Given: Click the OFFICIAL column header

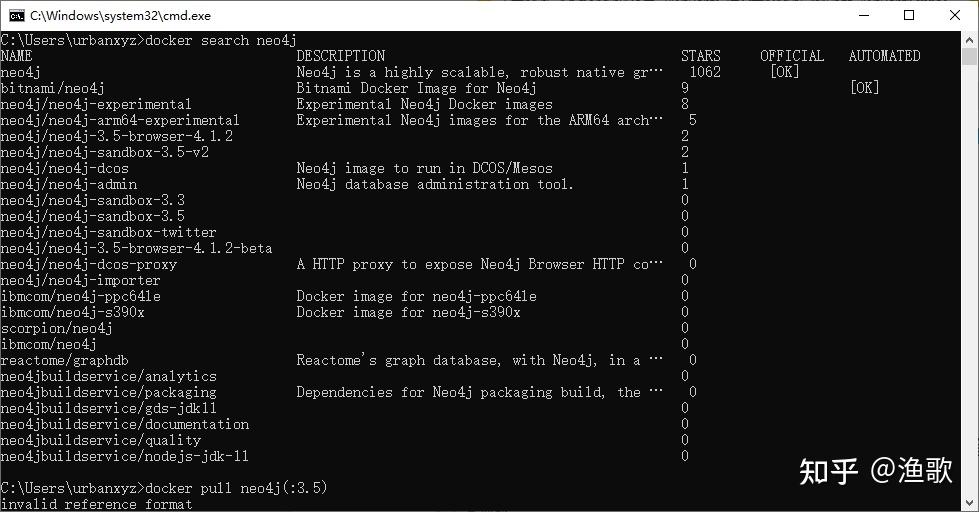Looking at the screenshot, I should (x=792, y=56).
